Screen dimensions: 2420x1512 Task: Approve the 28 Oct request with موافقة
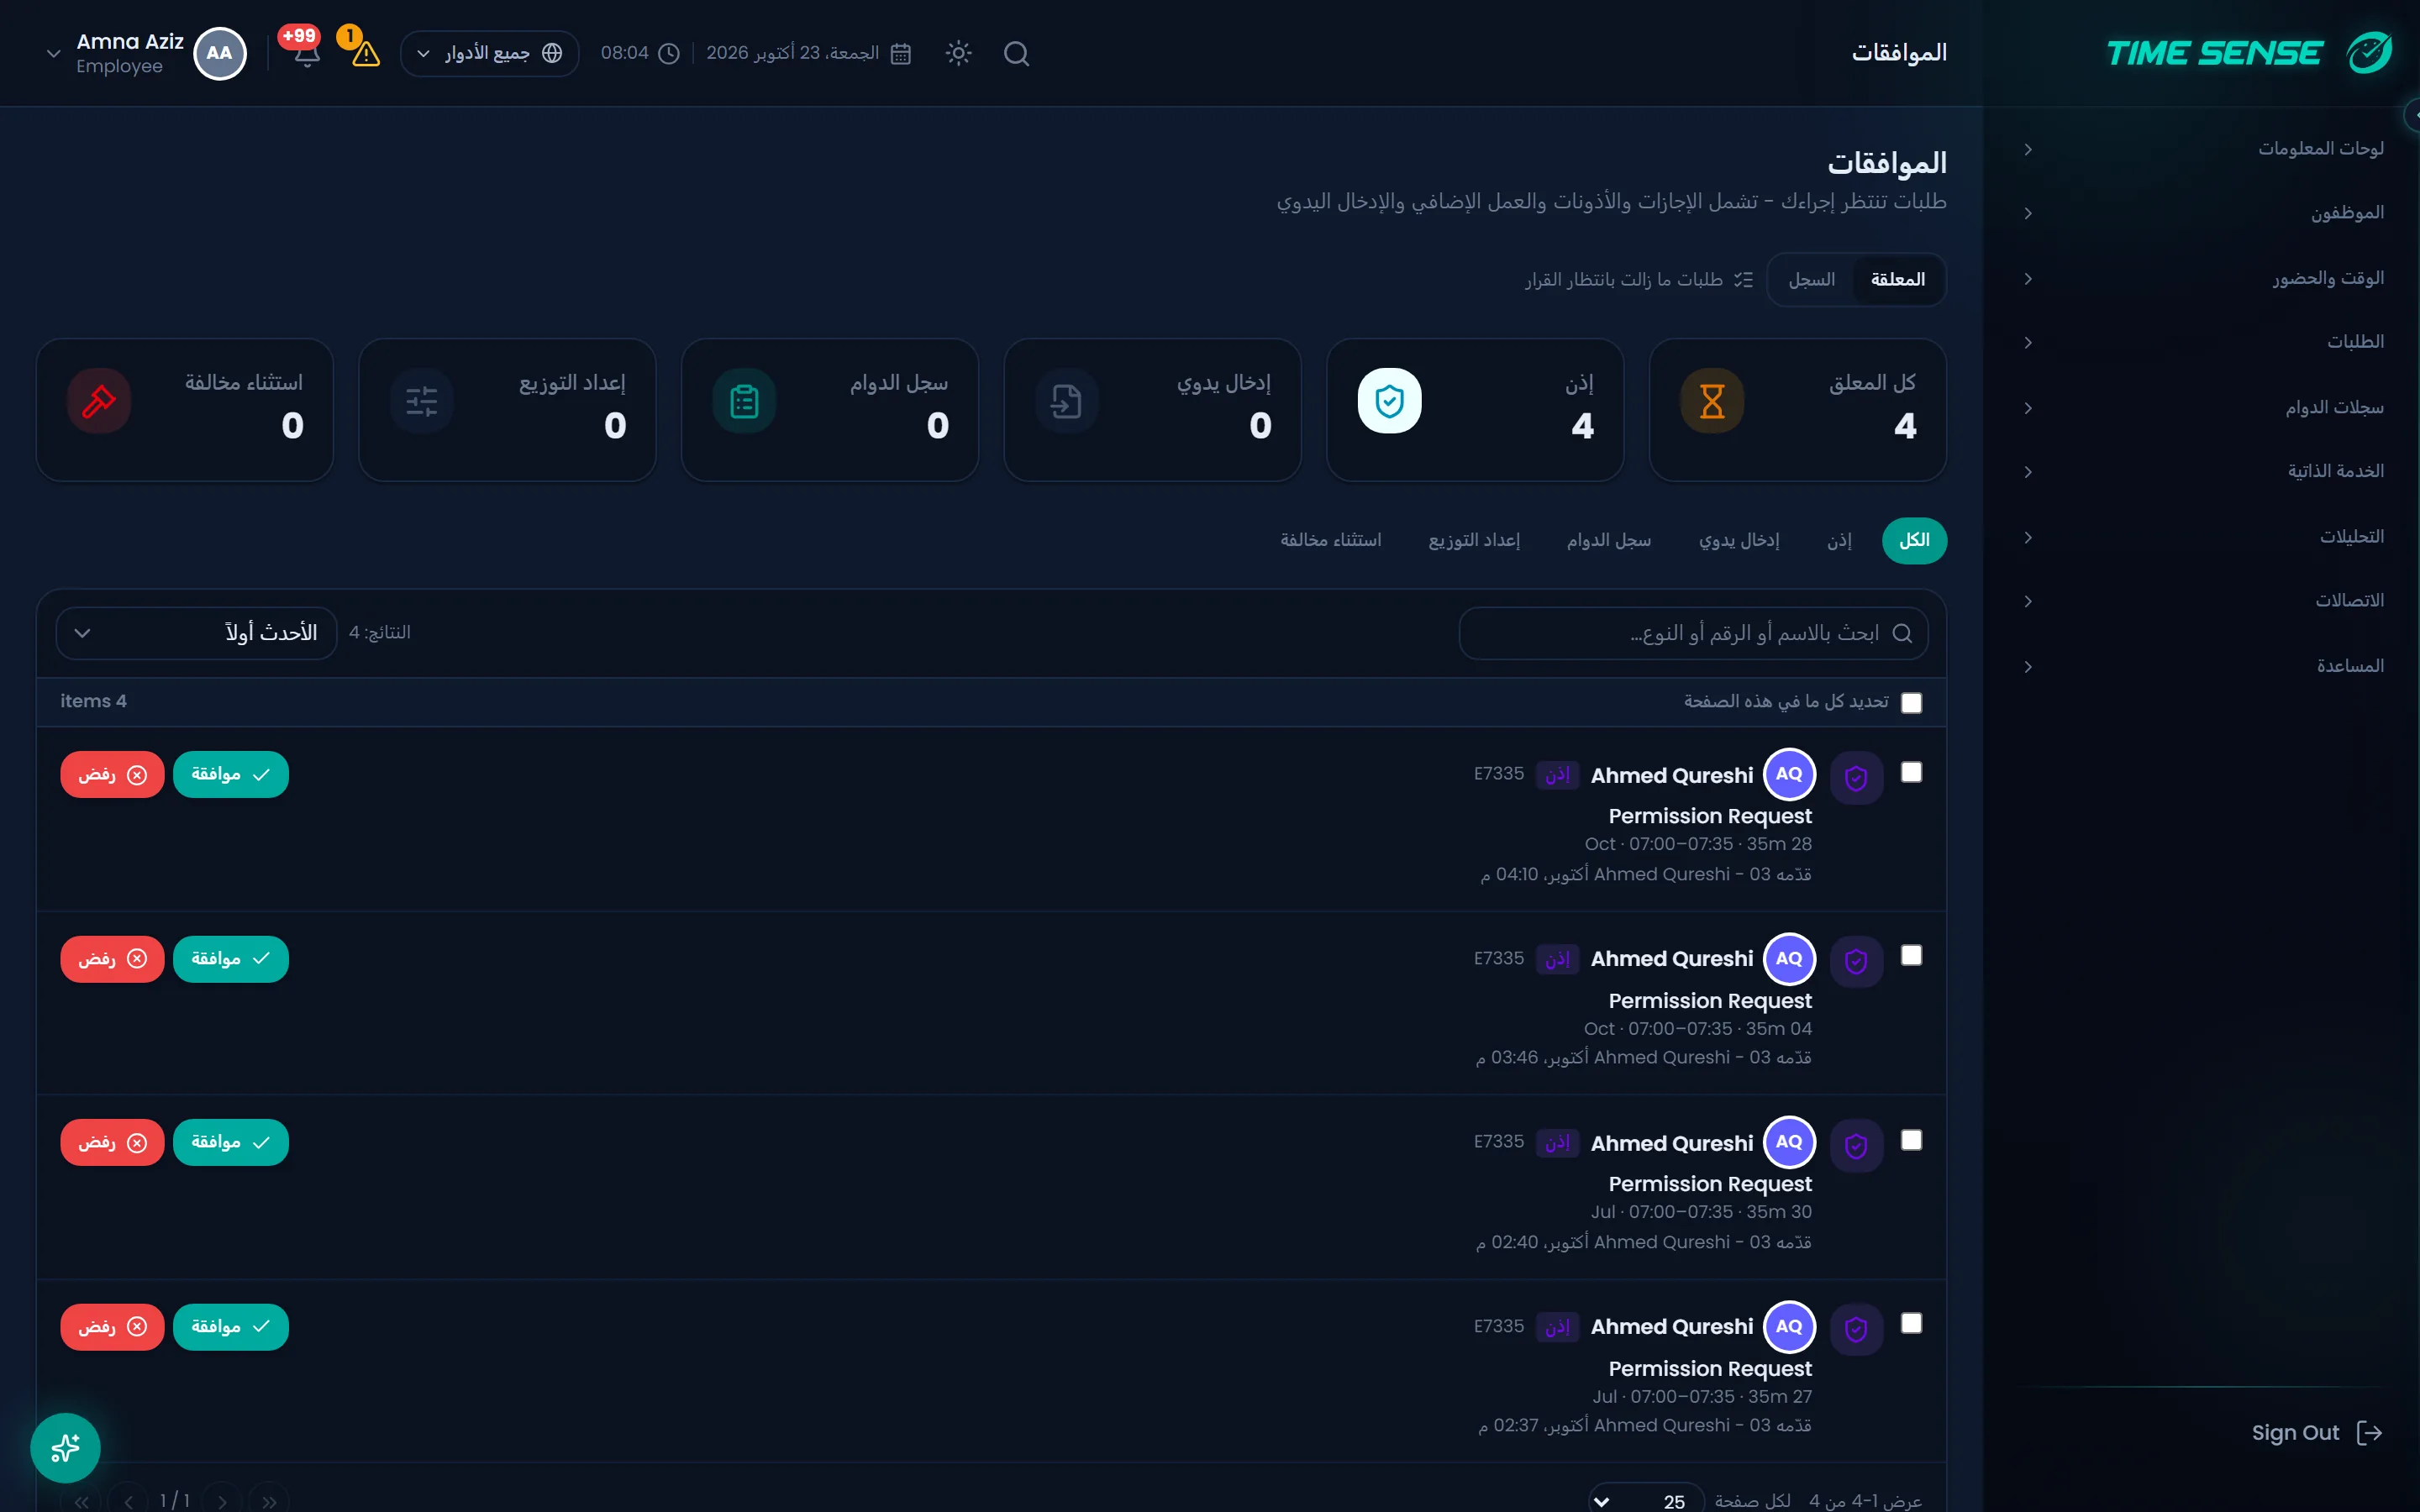coord(231,775)
